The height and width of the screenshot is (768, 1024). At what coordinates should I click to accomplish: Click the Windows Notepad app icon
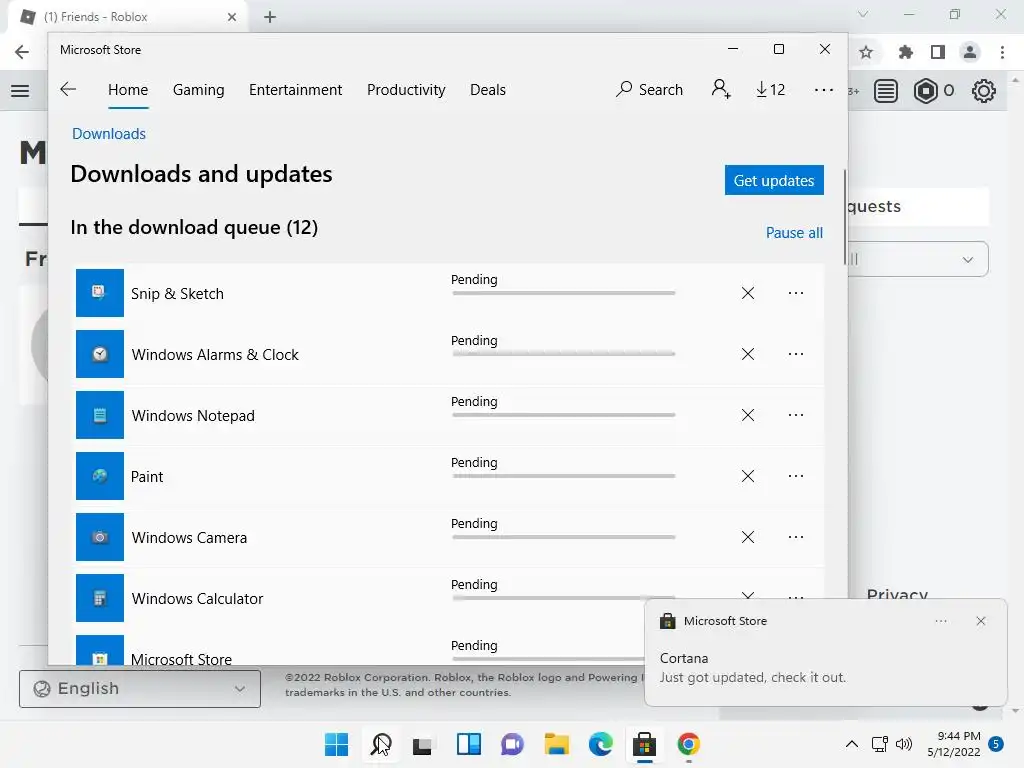(x=100, y=415)
